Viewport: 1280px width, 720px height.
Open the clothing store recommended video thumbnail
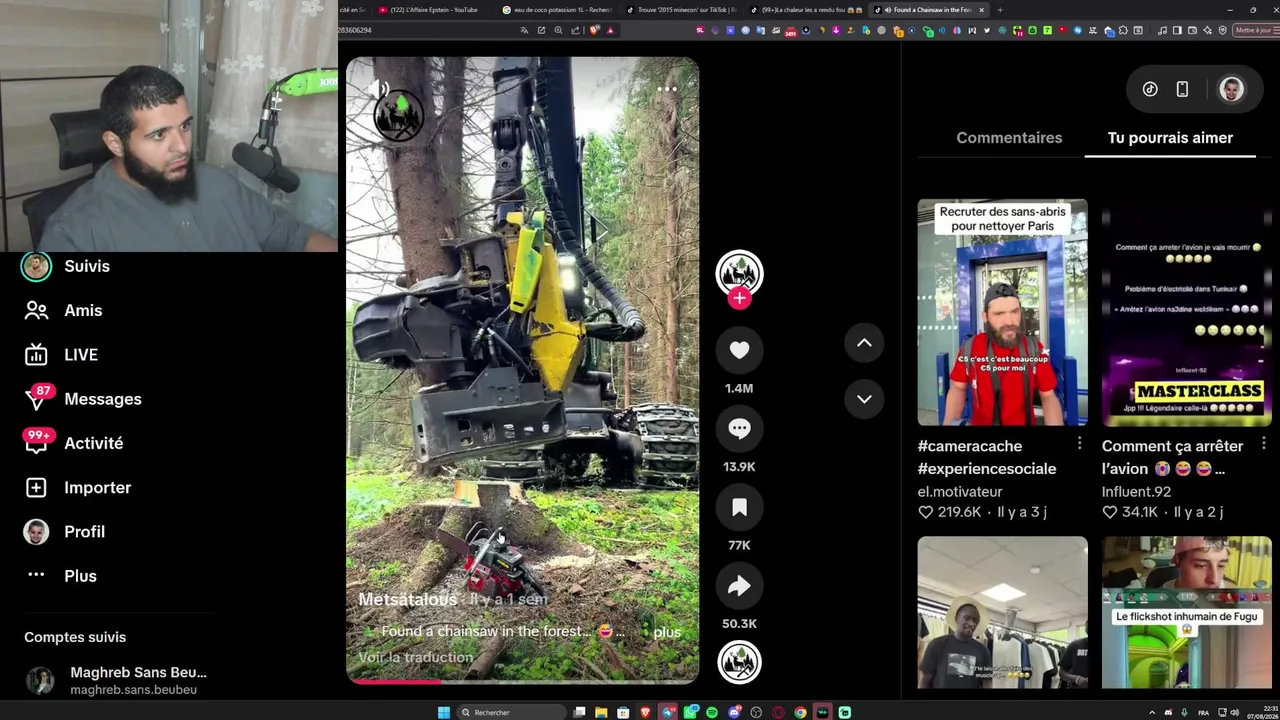(1002, 612)
